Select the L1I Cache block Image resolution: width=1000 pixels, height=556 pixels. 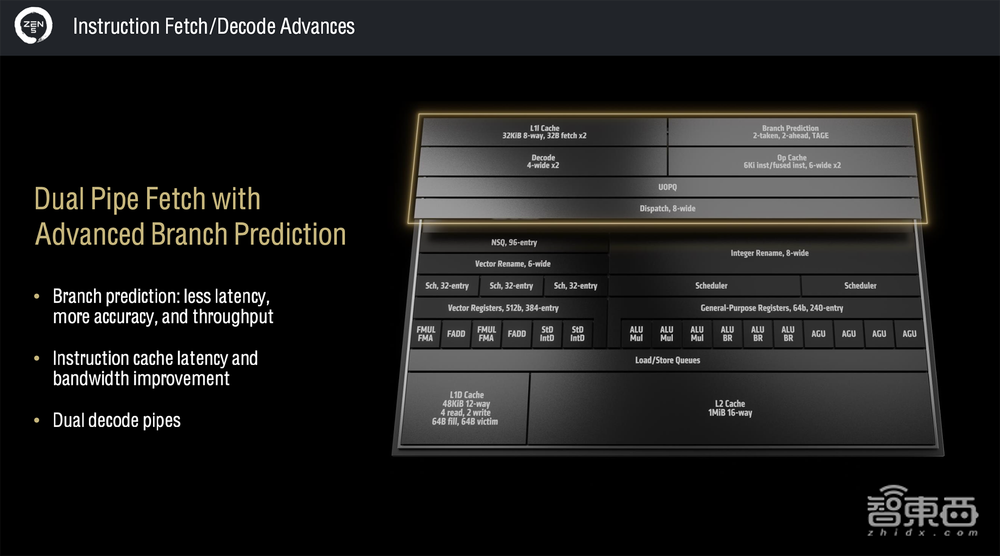coord(544,132)
